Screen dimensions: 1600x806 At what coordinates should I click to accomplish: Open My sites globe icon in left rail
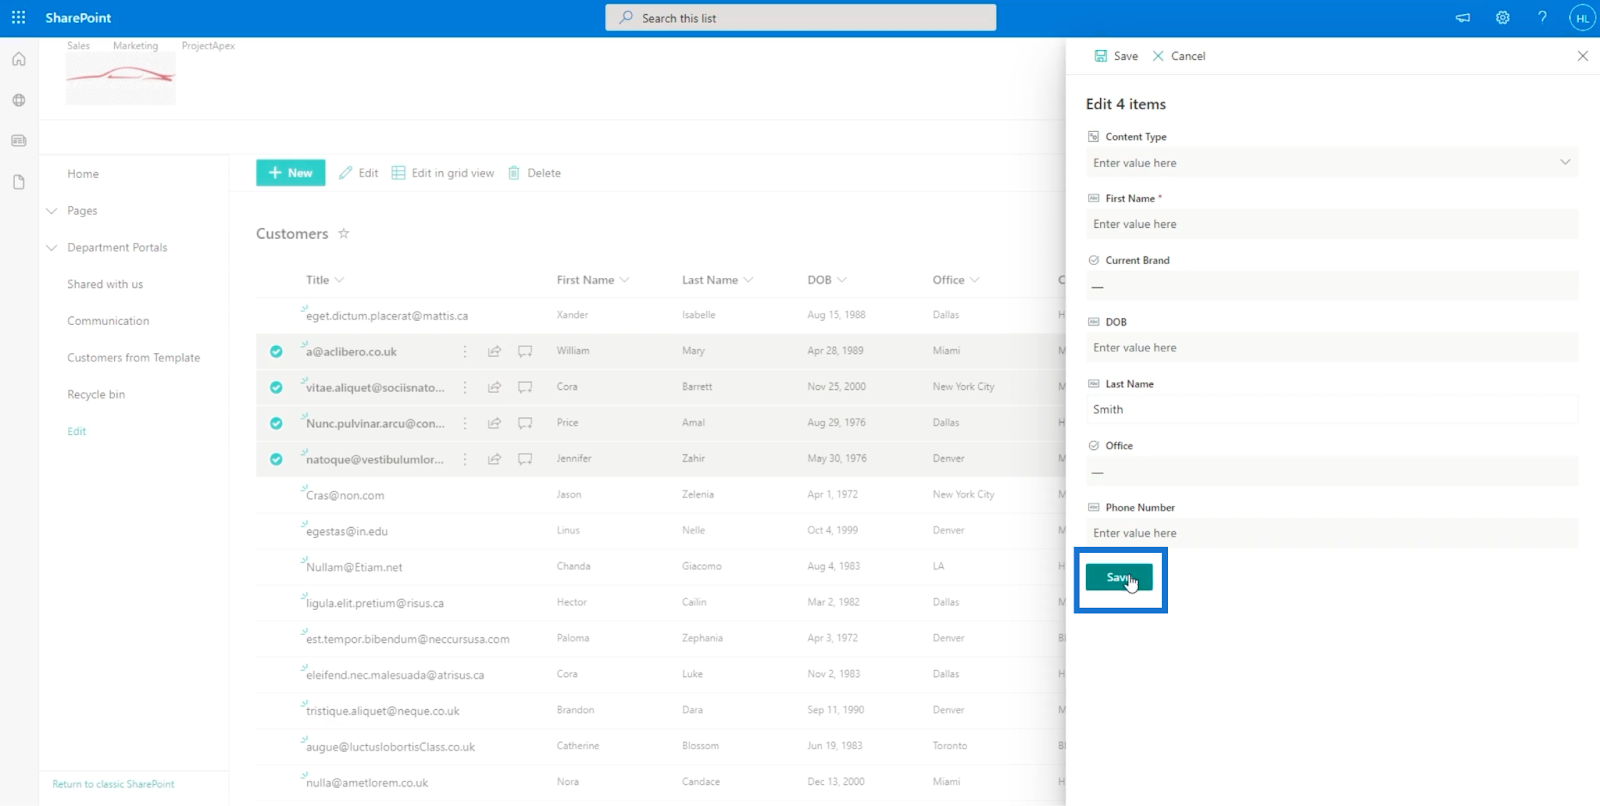coord(19,100)
